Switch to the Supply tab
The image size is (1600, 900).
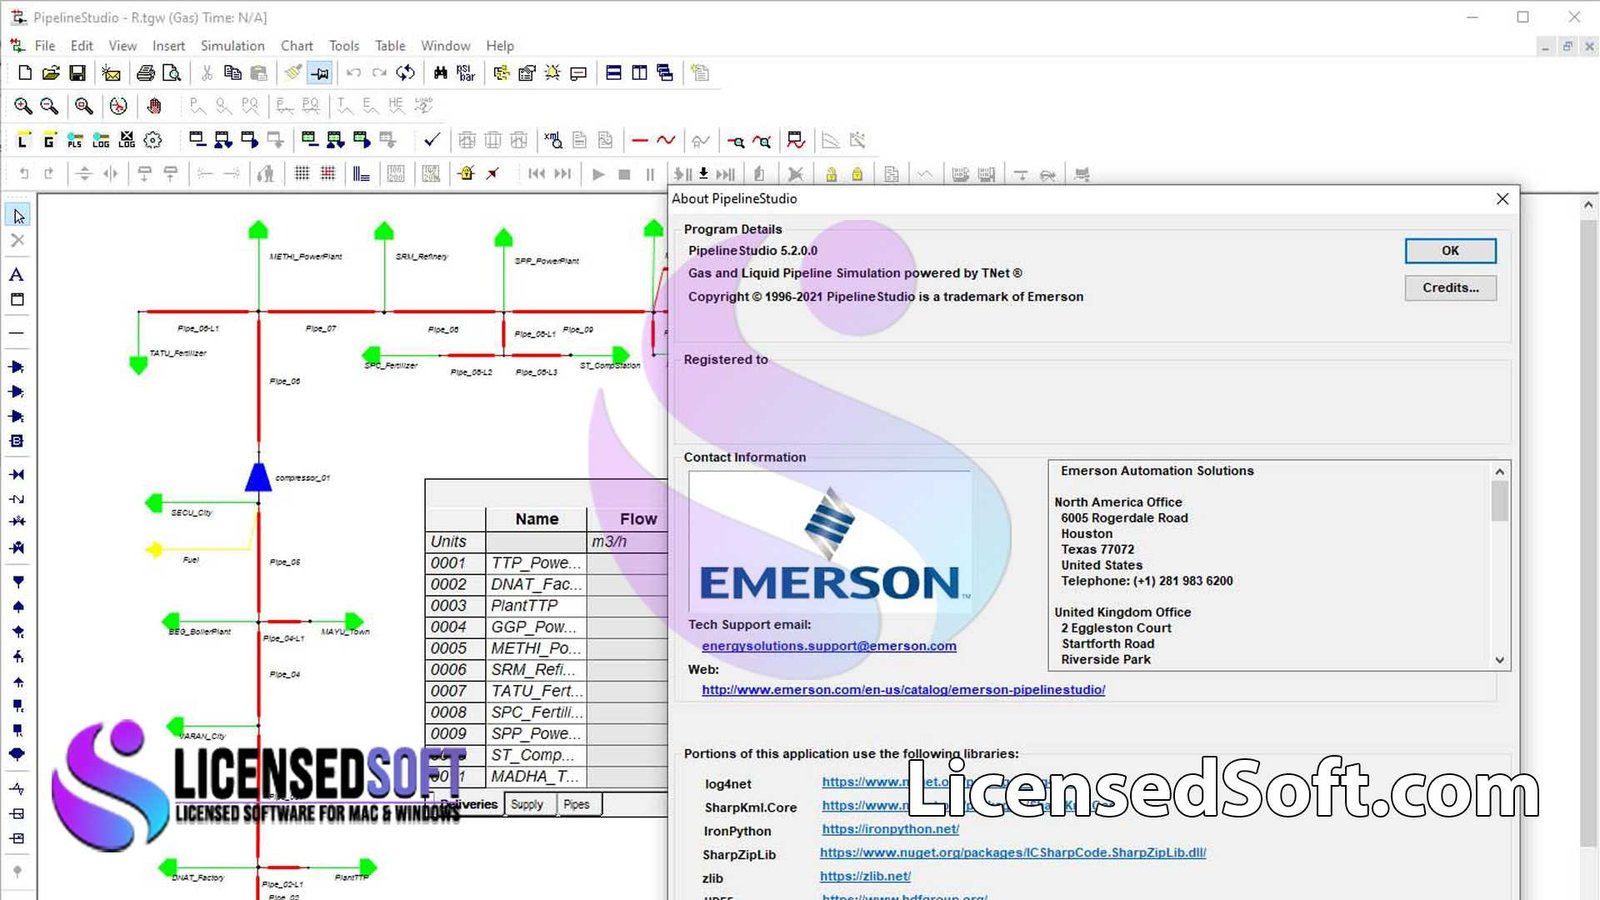pos(527,805)
